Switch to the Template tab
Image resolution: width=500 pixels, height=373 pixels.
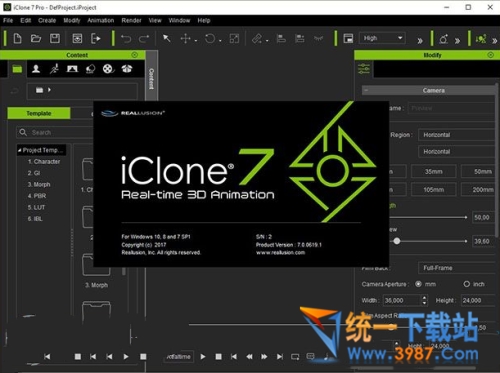click(x=39, y=113)
